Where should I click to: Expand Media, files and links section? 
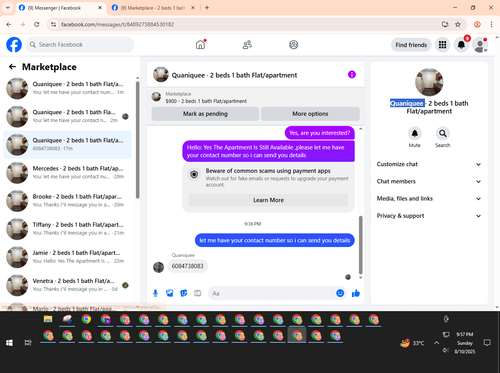[x=429, y=199]
